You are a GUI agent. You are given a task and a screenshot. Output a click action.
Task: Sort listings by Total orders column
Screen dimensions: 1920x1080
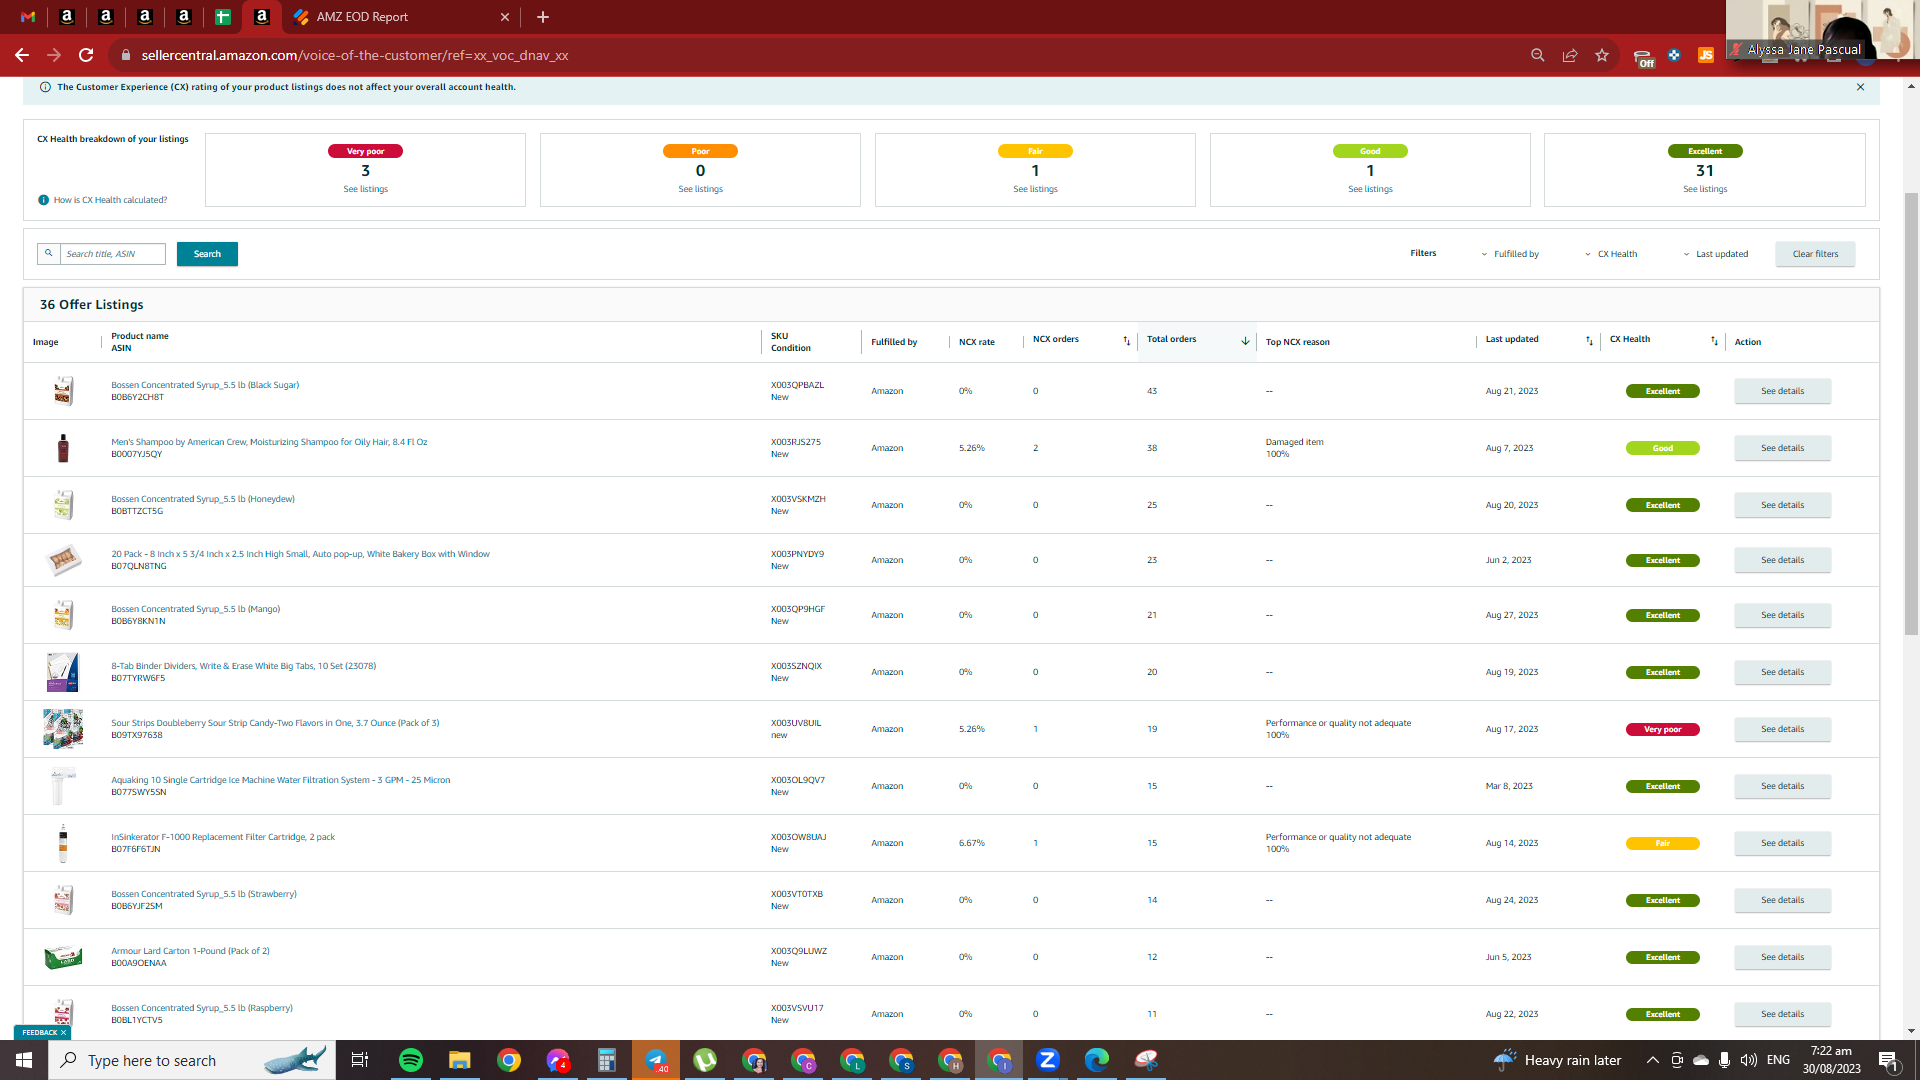click(1245, 341)
